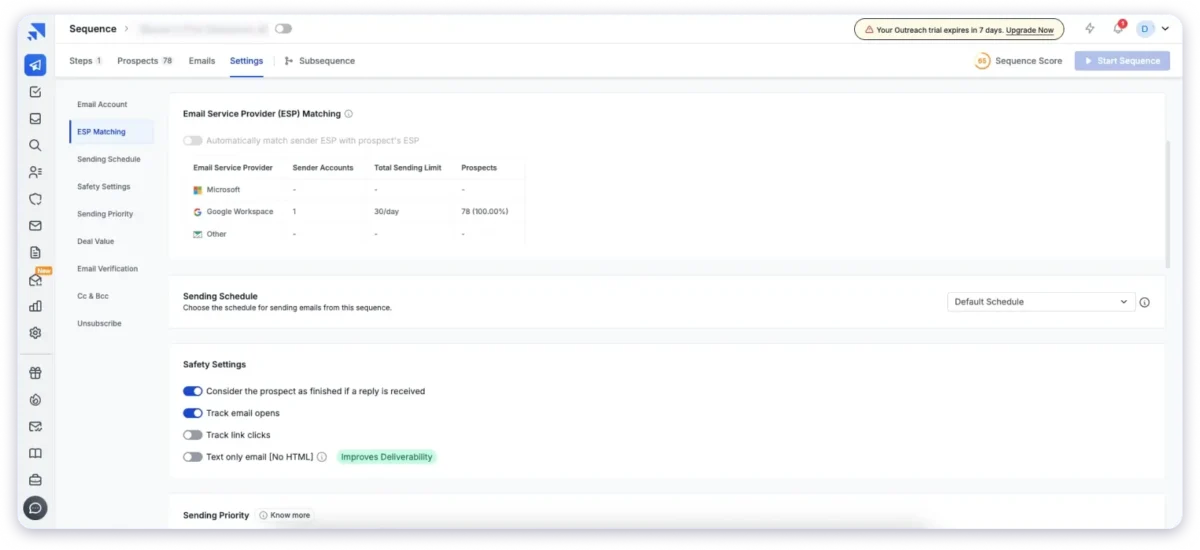Viewport: 1200px width, 550px height.
Task: Toggle Consider prospect finished if reply received
Action: point(192,391)
